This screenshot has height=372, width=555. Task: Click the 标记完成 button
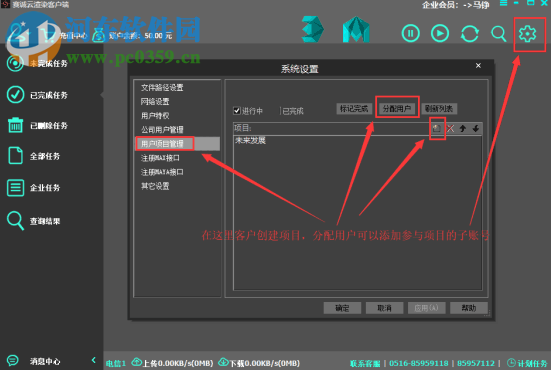(354, 109)
